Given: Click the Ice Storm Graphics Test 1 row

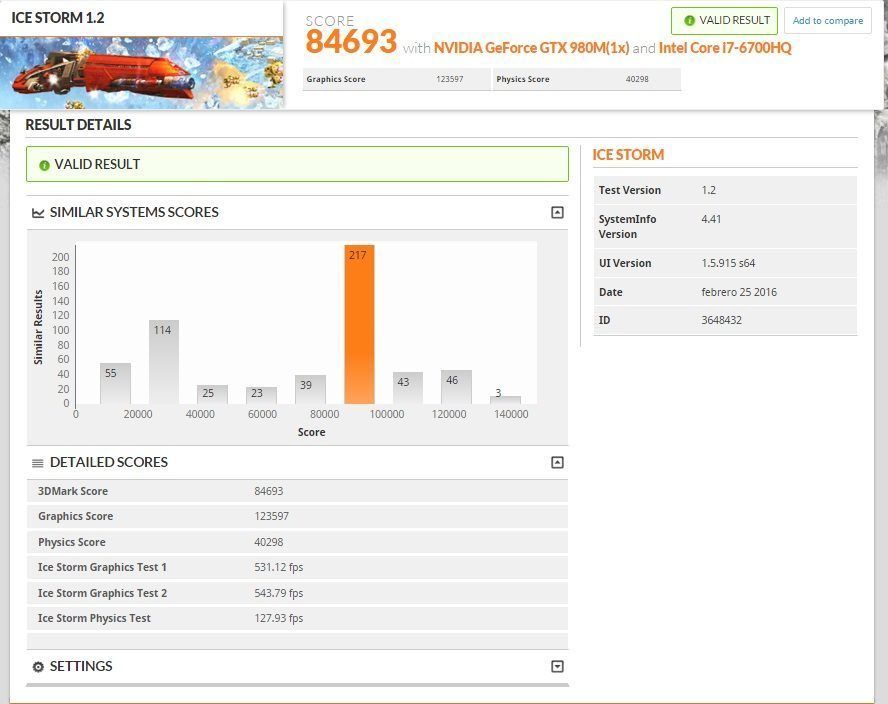Looking at the screenshot, I should [x=296, y=568].
